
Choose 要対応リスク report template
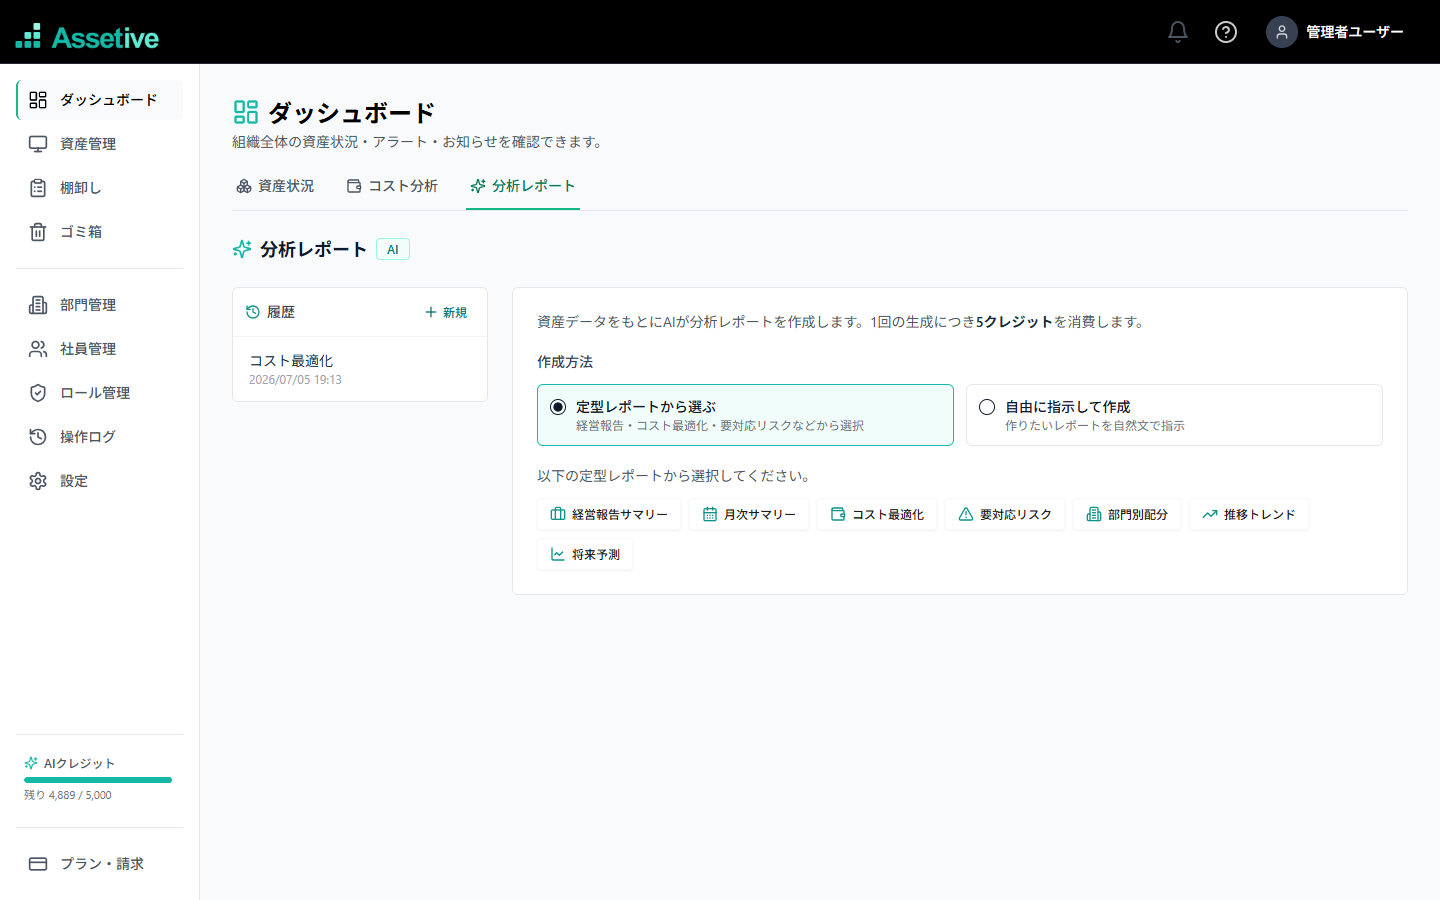tap(1005, 514)
